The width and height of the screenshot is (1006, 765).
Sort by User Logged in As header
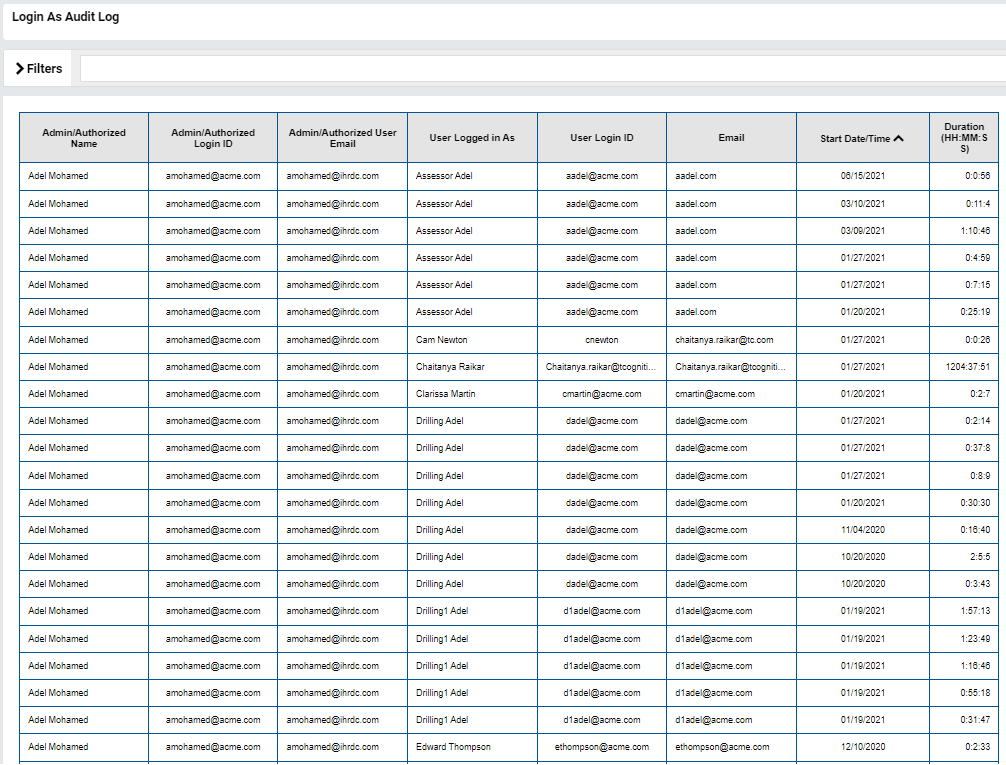point(472,138)
